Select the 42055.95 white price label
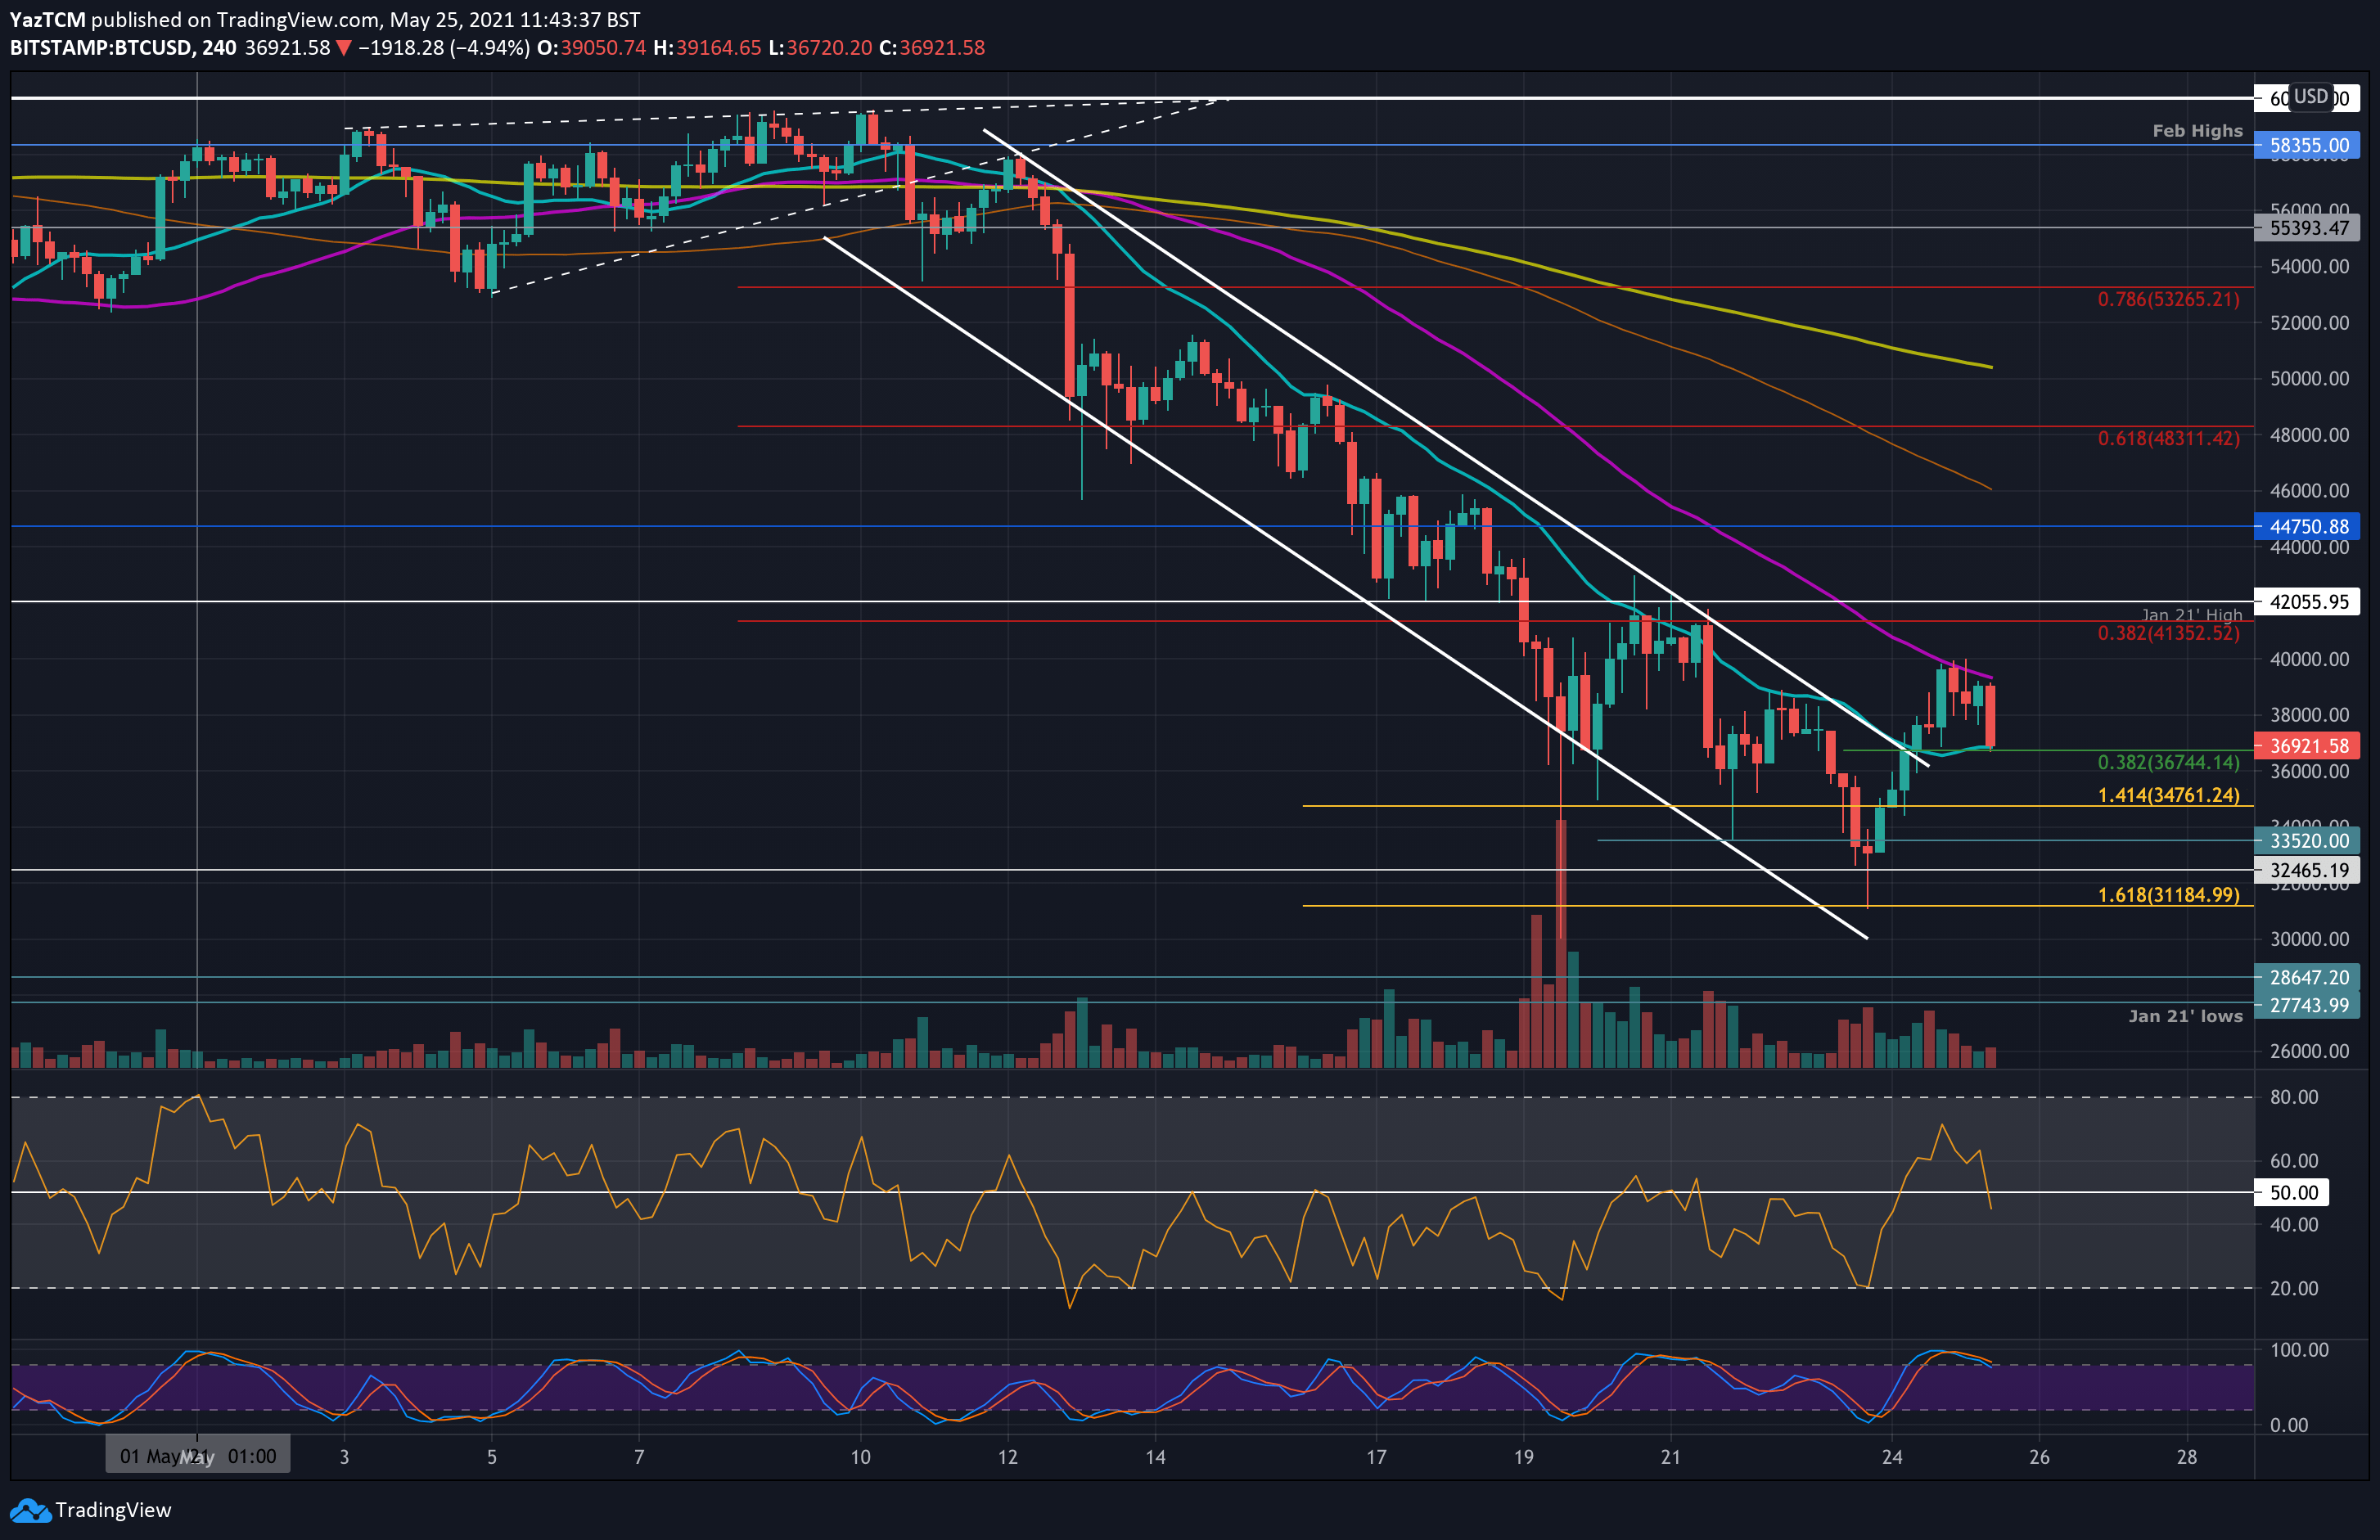 pos(2307,602)
